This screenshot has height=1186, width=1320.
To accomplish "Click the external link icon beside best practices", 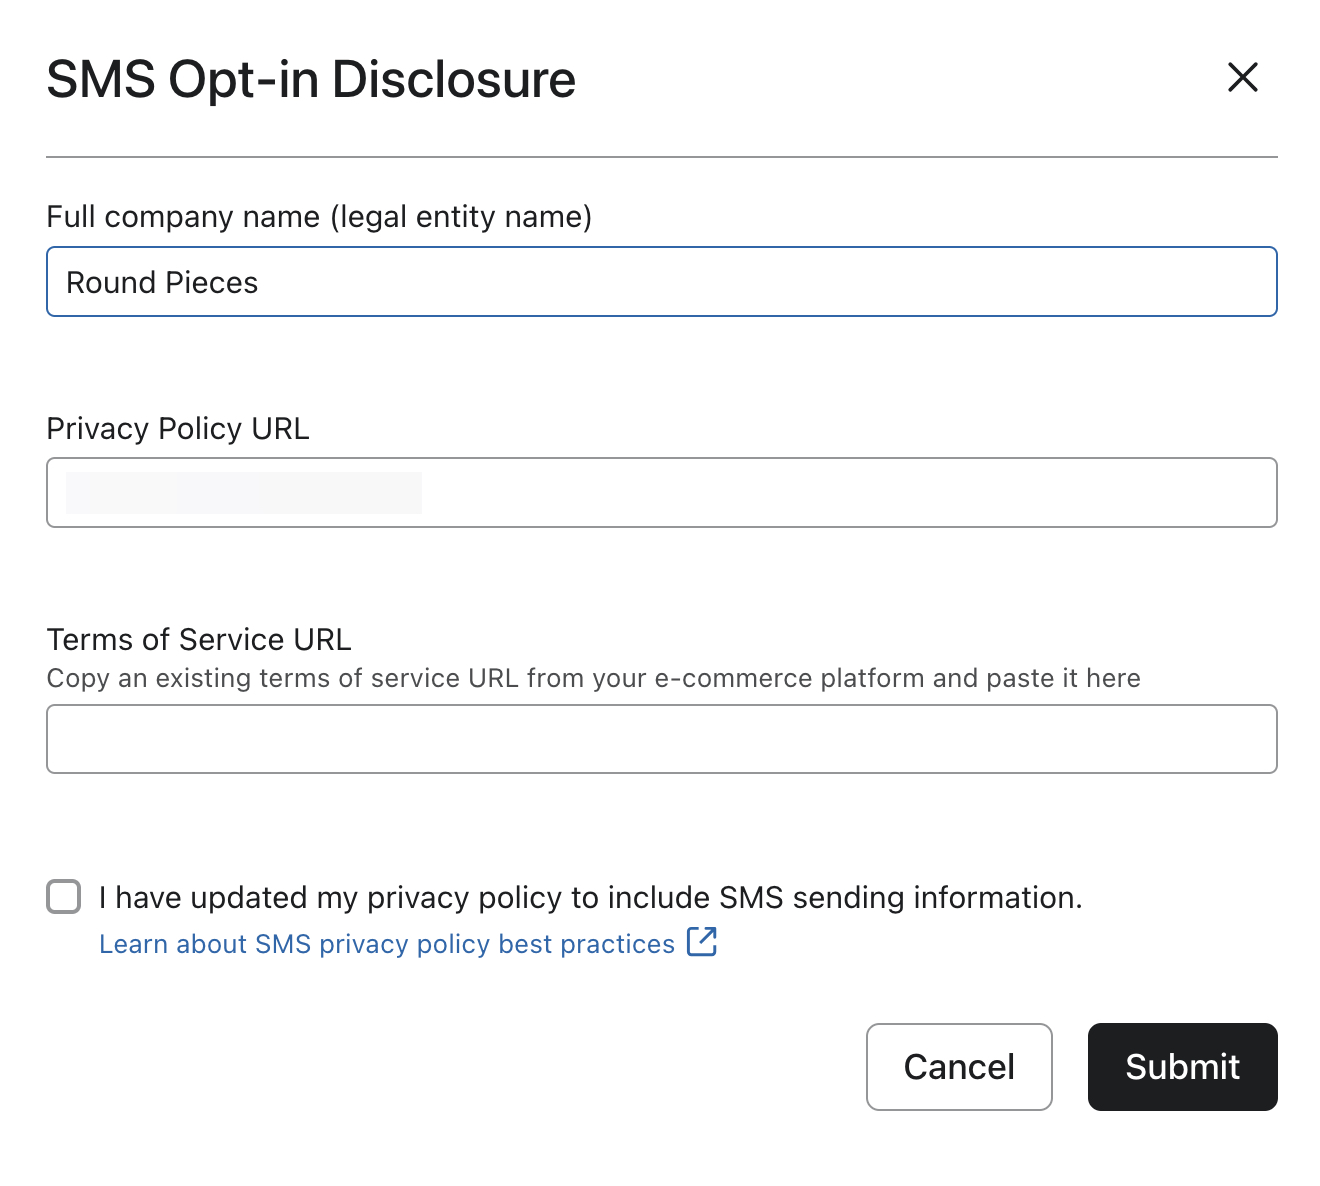I will [703, 942].
